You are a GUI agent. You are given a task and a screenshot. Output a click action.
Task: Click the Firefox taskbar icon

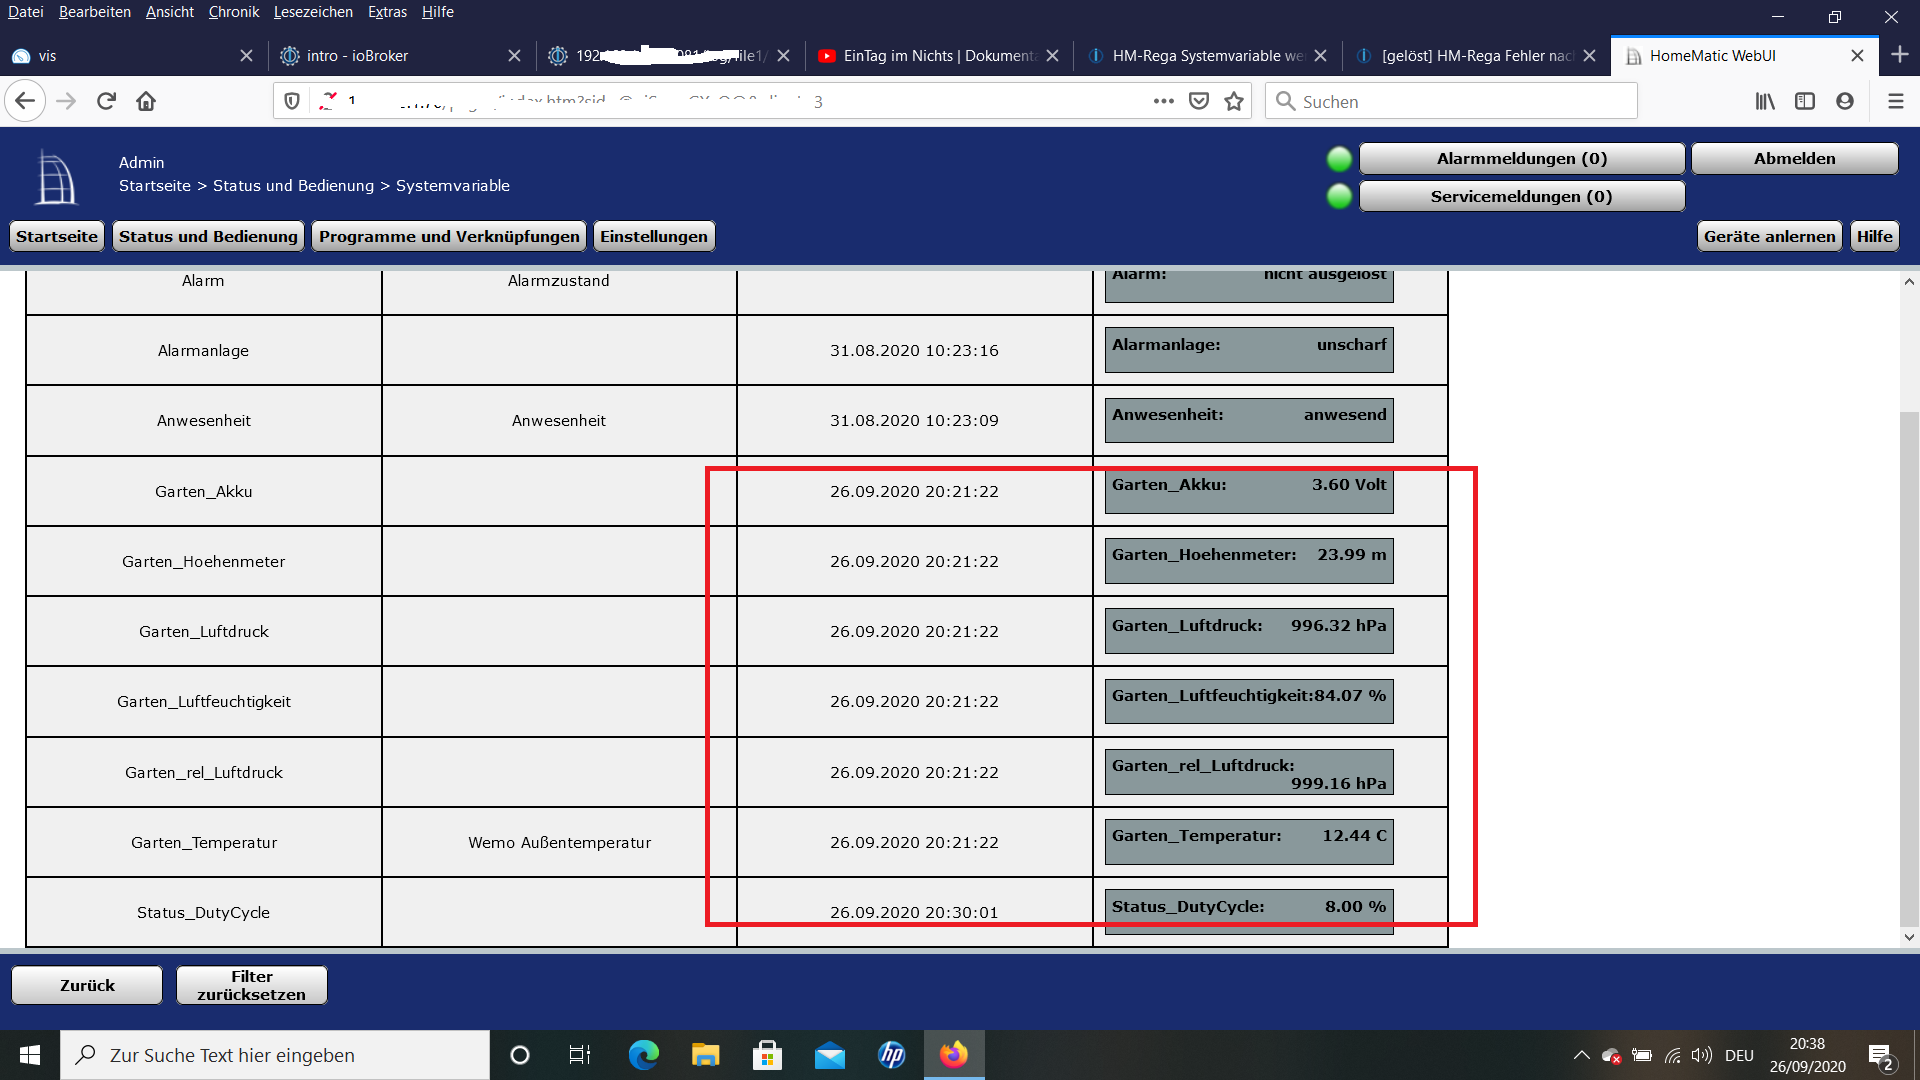[954, 1055]
